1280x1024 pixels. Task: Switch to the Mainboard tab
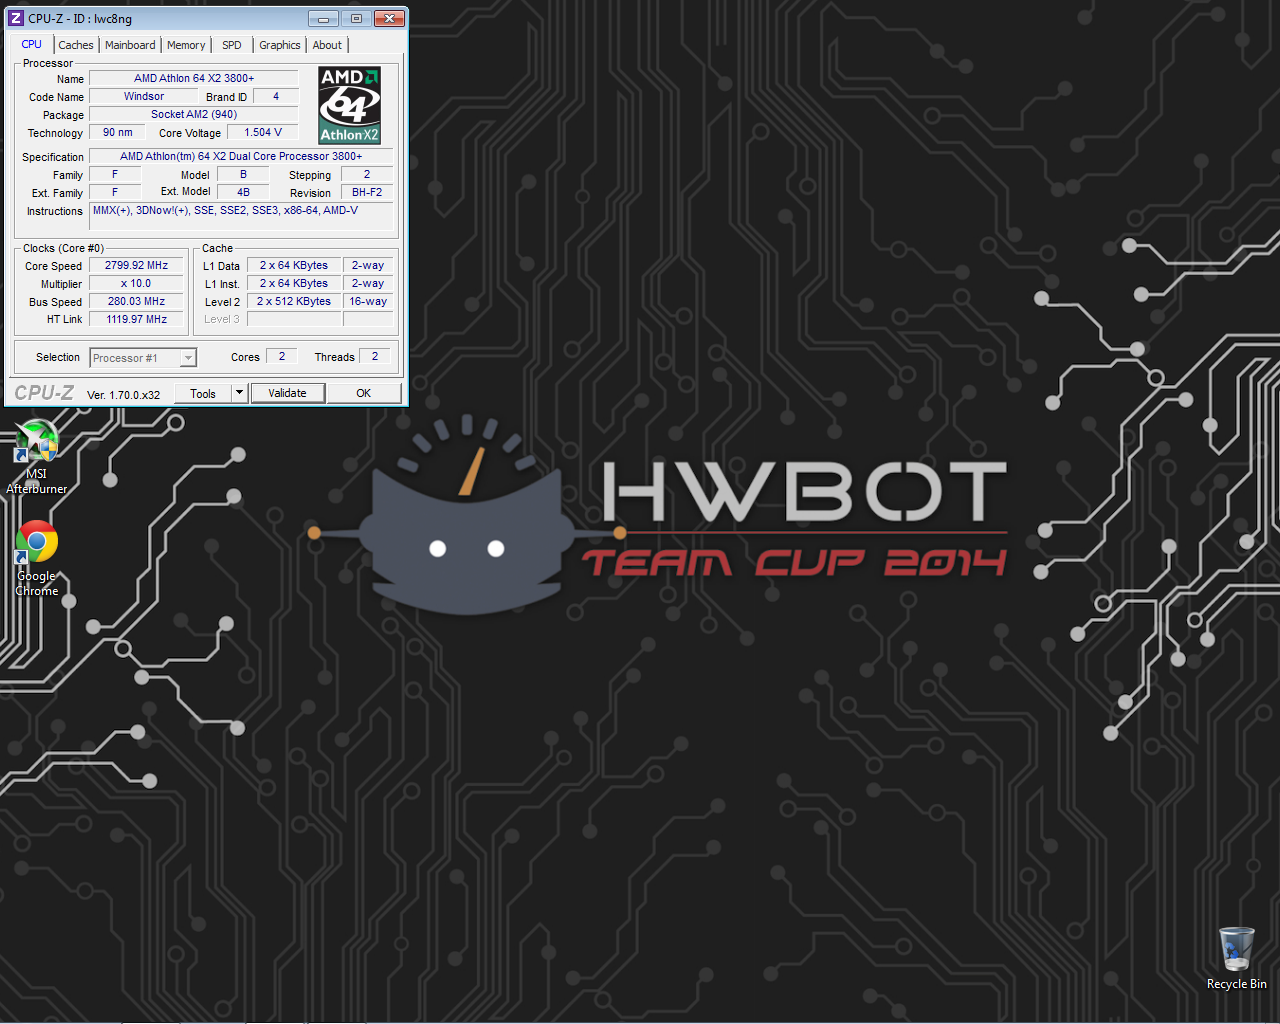click(130, 45)
